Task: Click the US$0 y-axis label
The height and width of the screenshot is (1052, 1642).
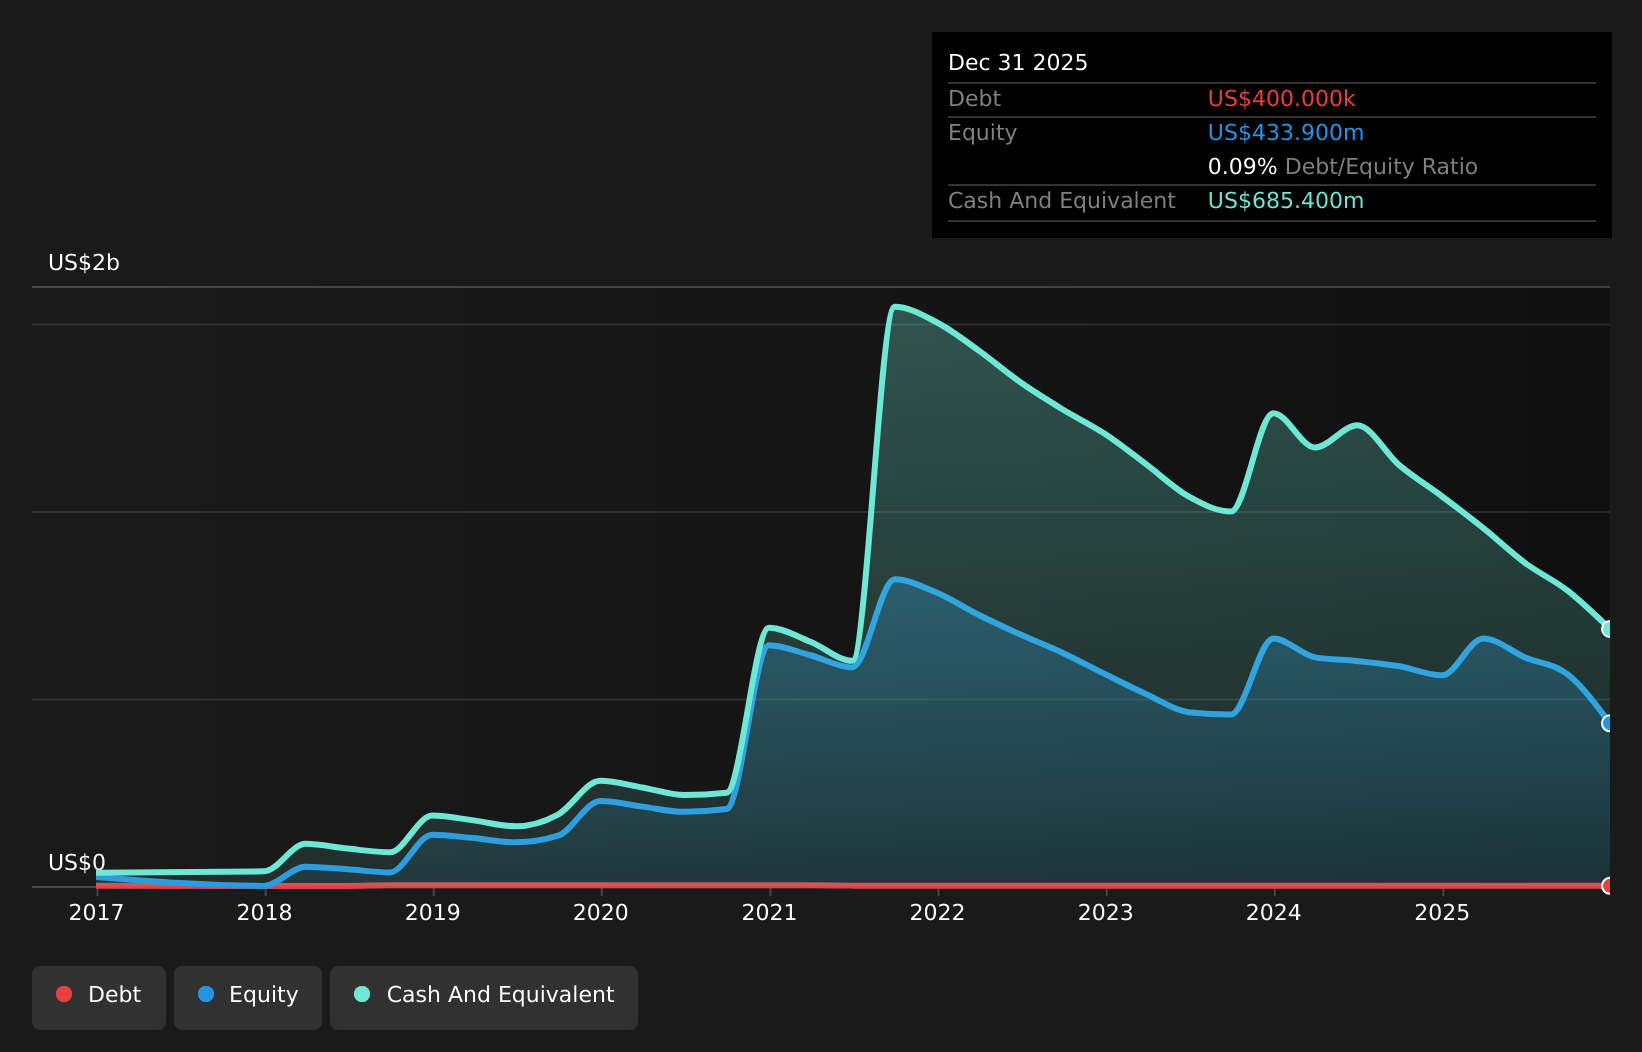Action: coord(77,863)
